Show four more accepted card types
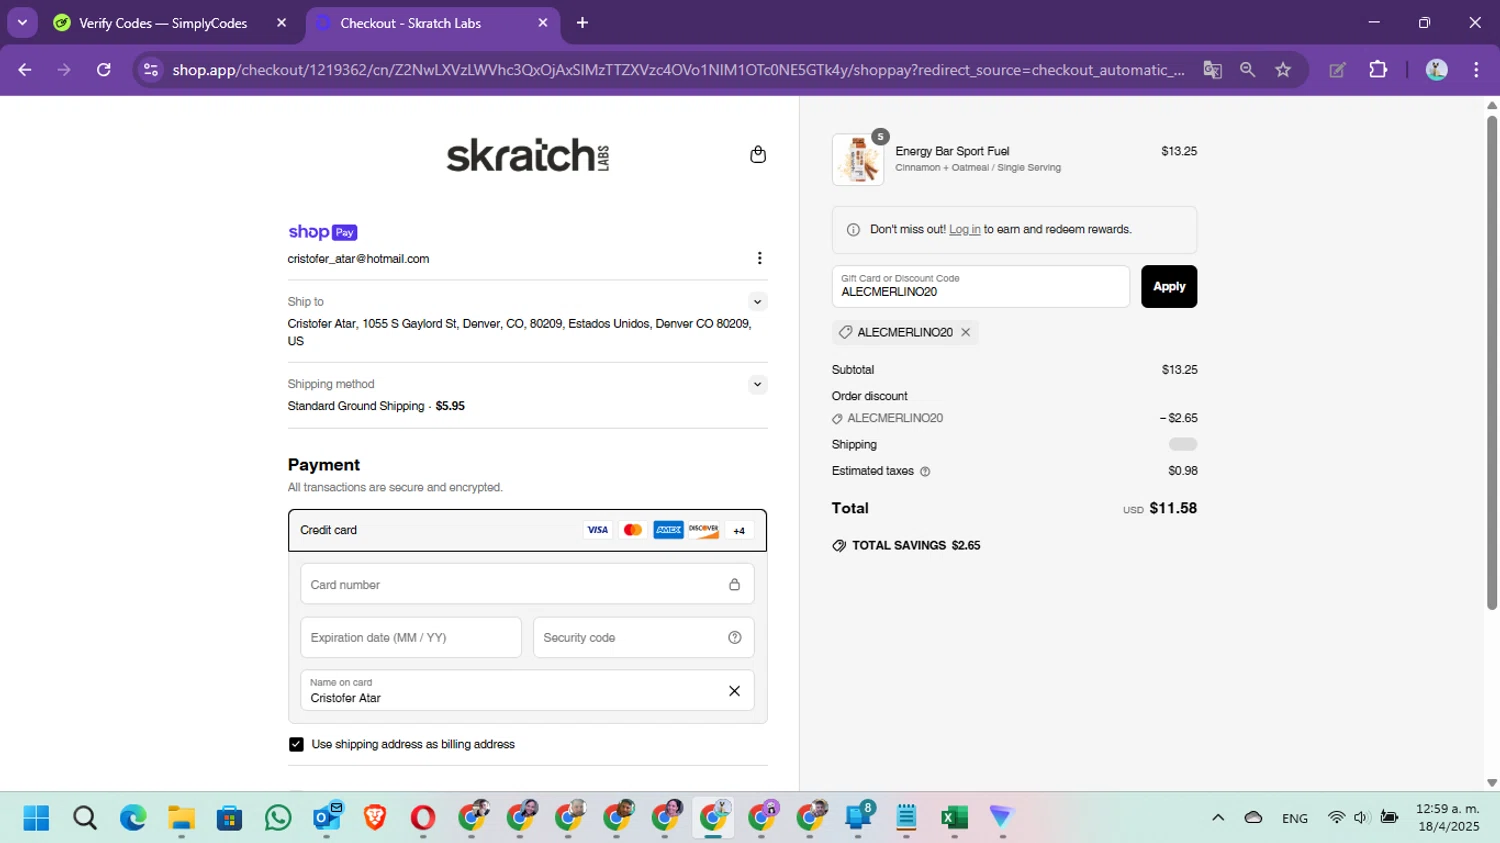The width and height of the screenshot is (1500, 843). [739, 531]
